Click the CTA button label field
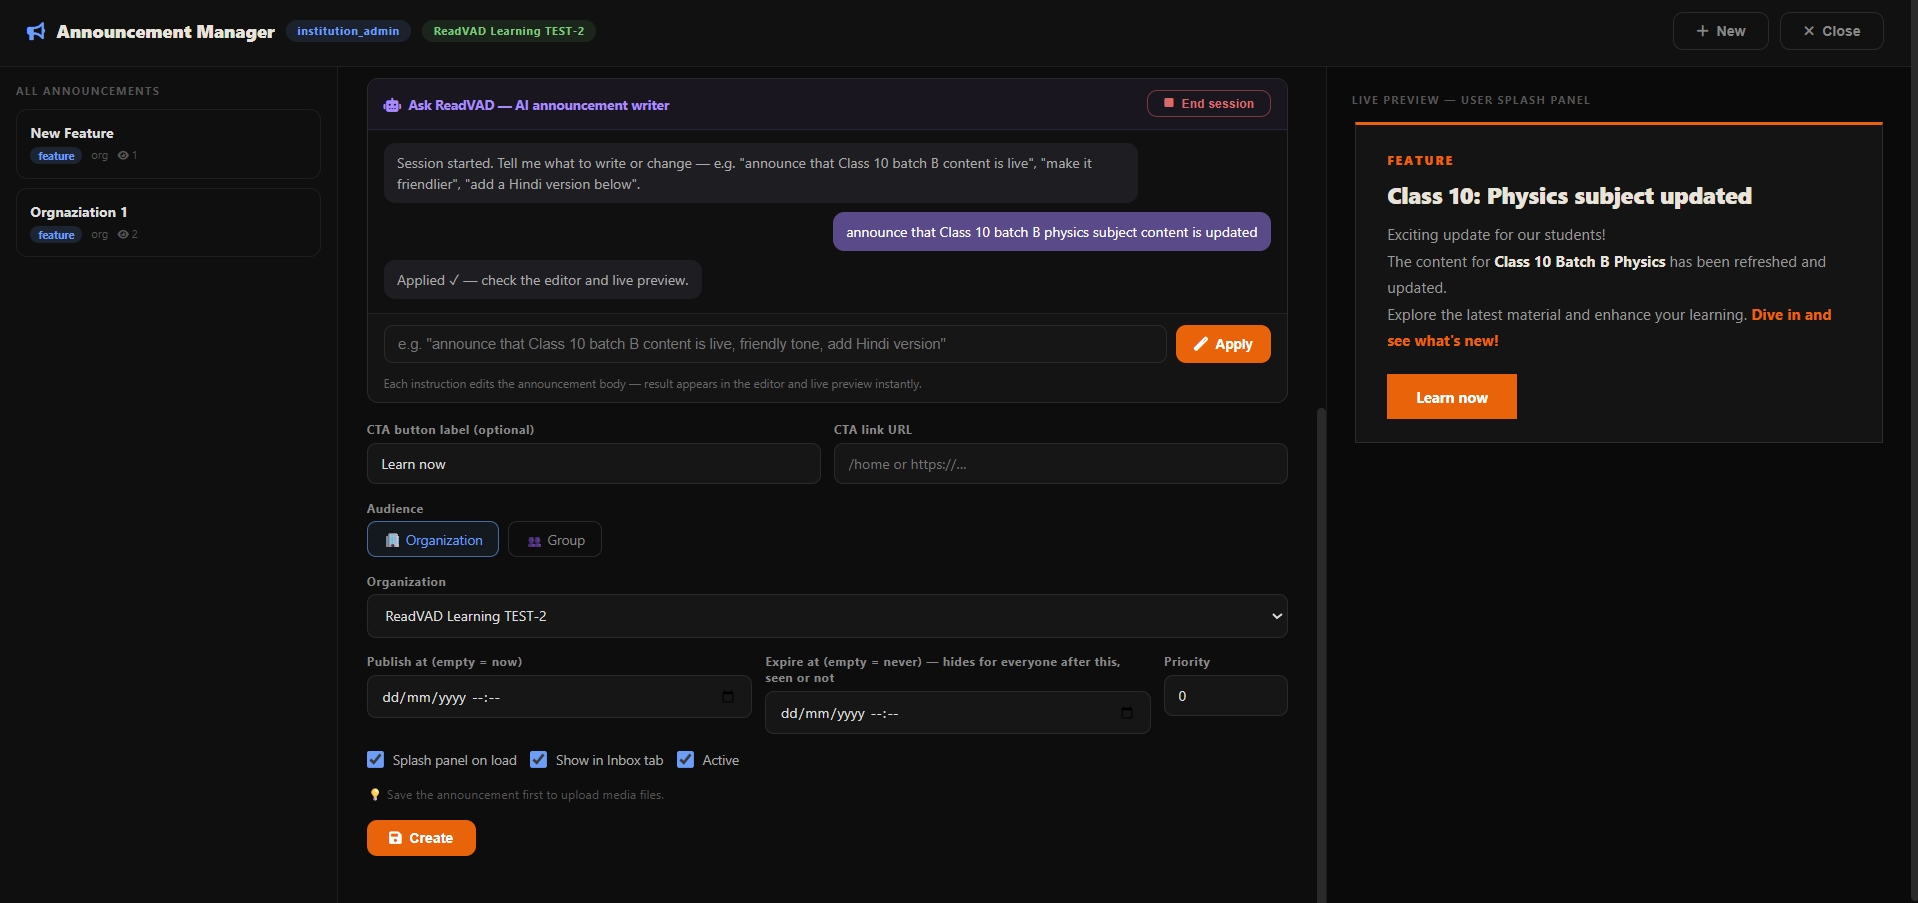Screen dimensions: 1918x903 [593, 464]
